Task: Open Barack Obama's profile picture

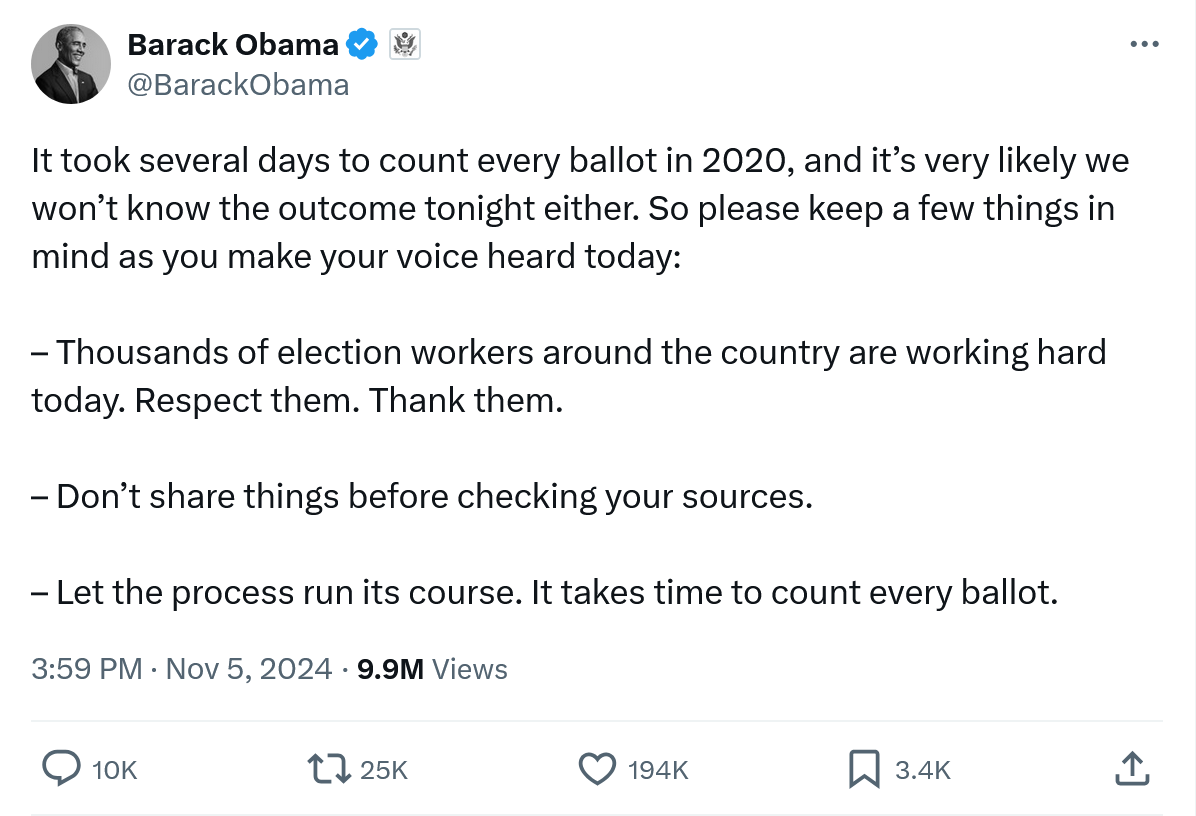Action: tap(70, 64)
